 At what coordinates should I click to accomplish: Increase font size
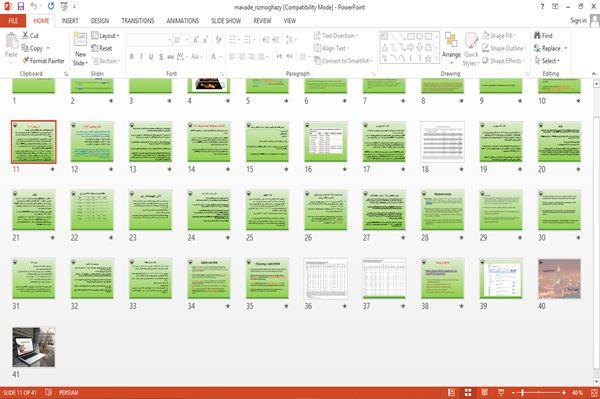click(196, 40)
